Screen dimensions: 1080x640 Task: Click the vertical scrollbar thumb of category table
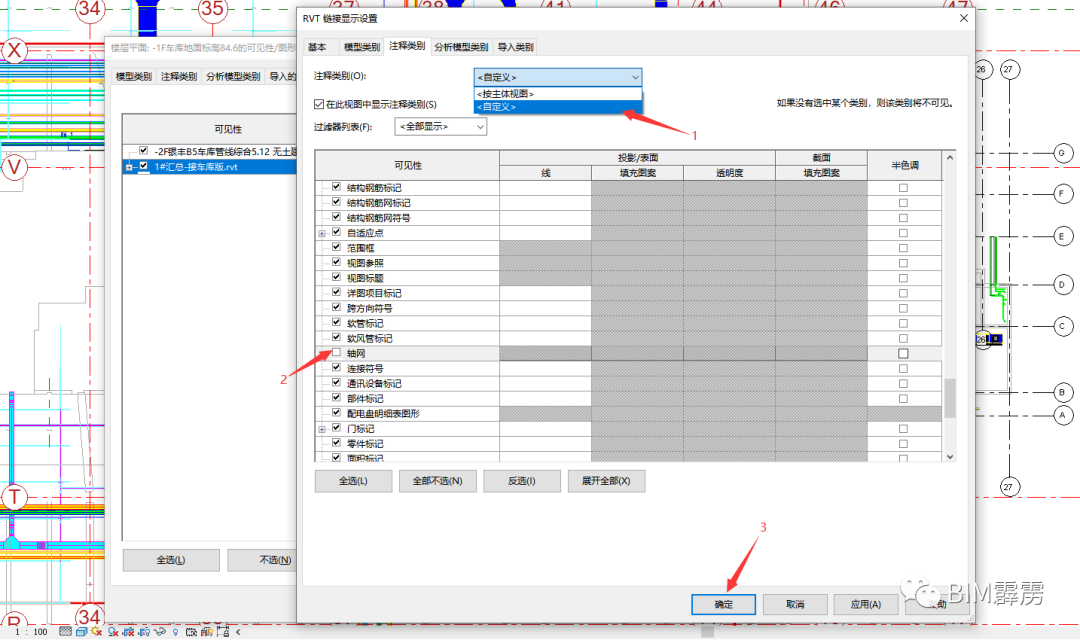(x=950, y=398)
